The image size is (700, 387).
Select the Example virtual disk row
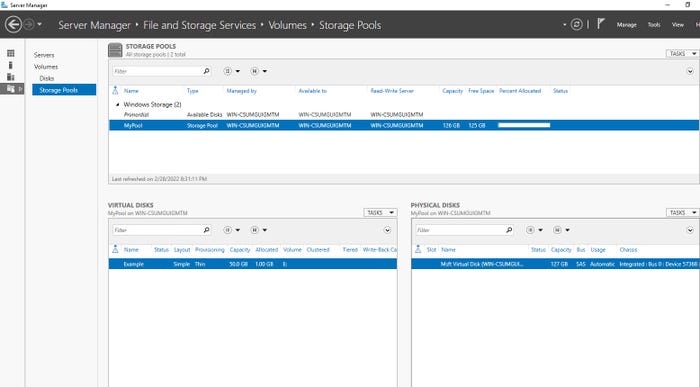click(x=253, y=264)
